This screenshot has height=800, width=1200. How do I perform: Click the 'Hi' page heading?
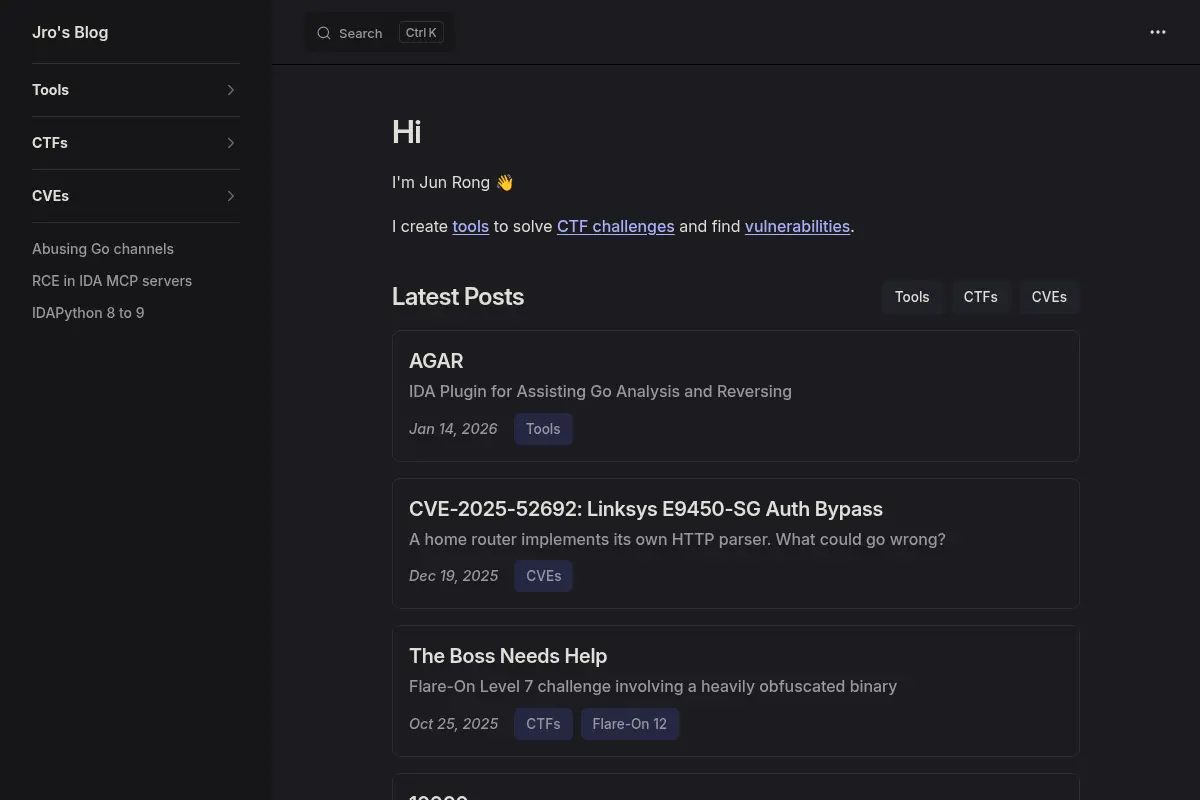(x=406, y=132)
